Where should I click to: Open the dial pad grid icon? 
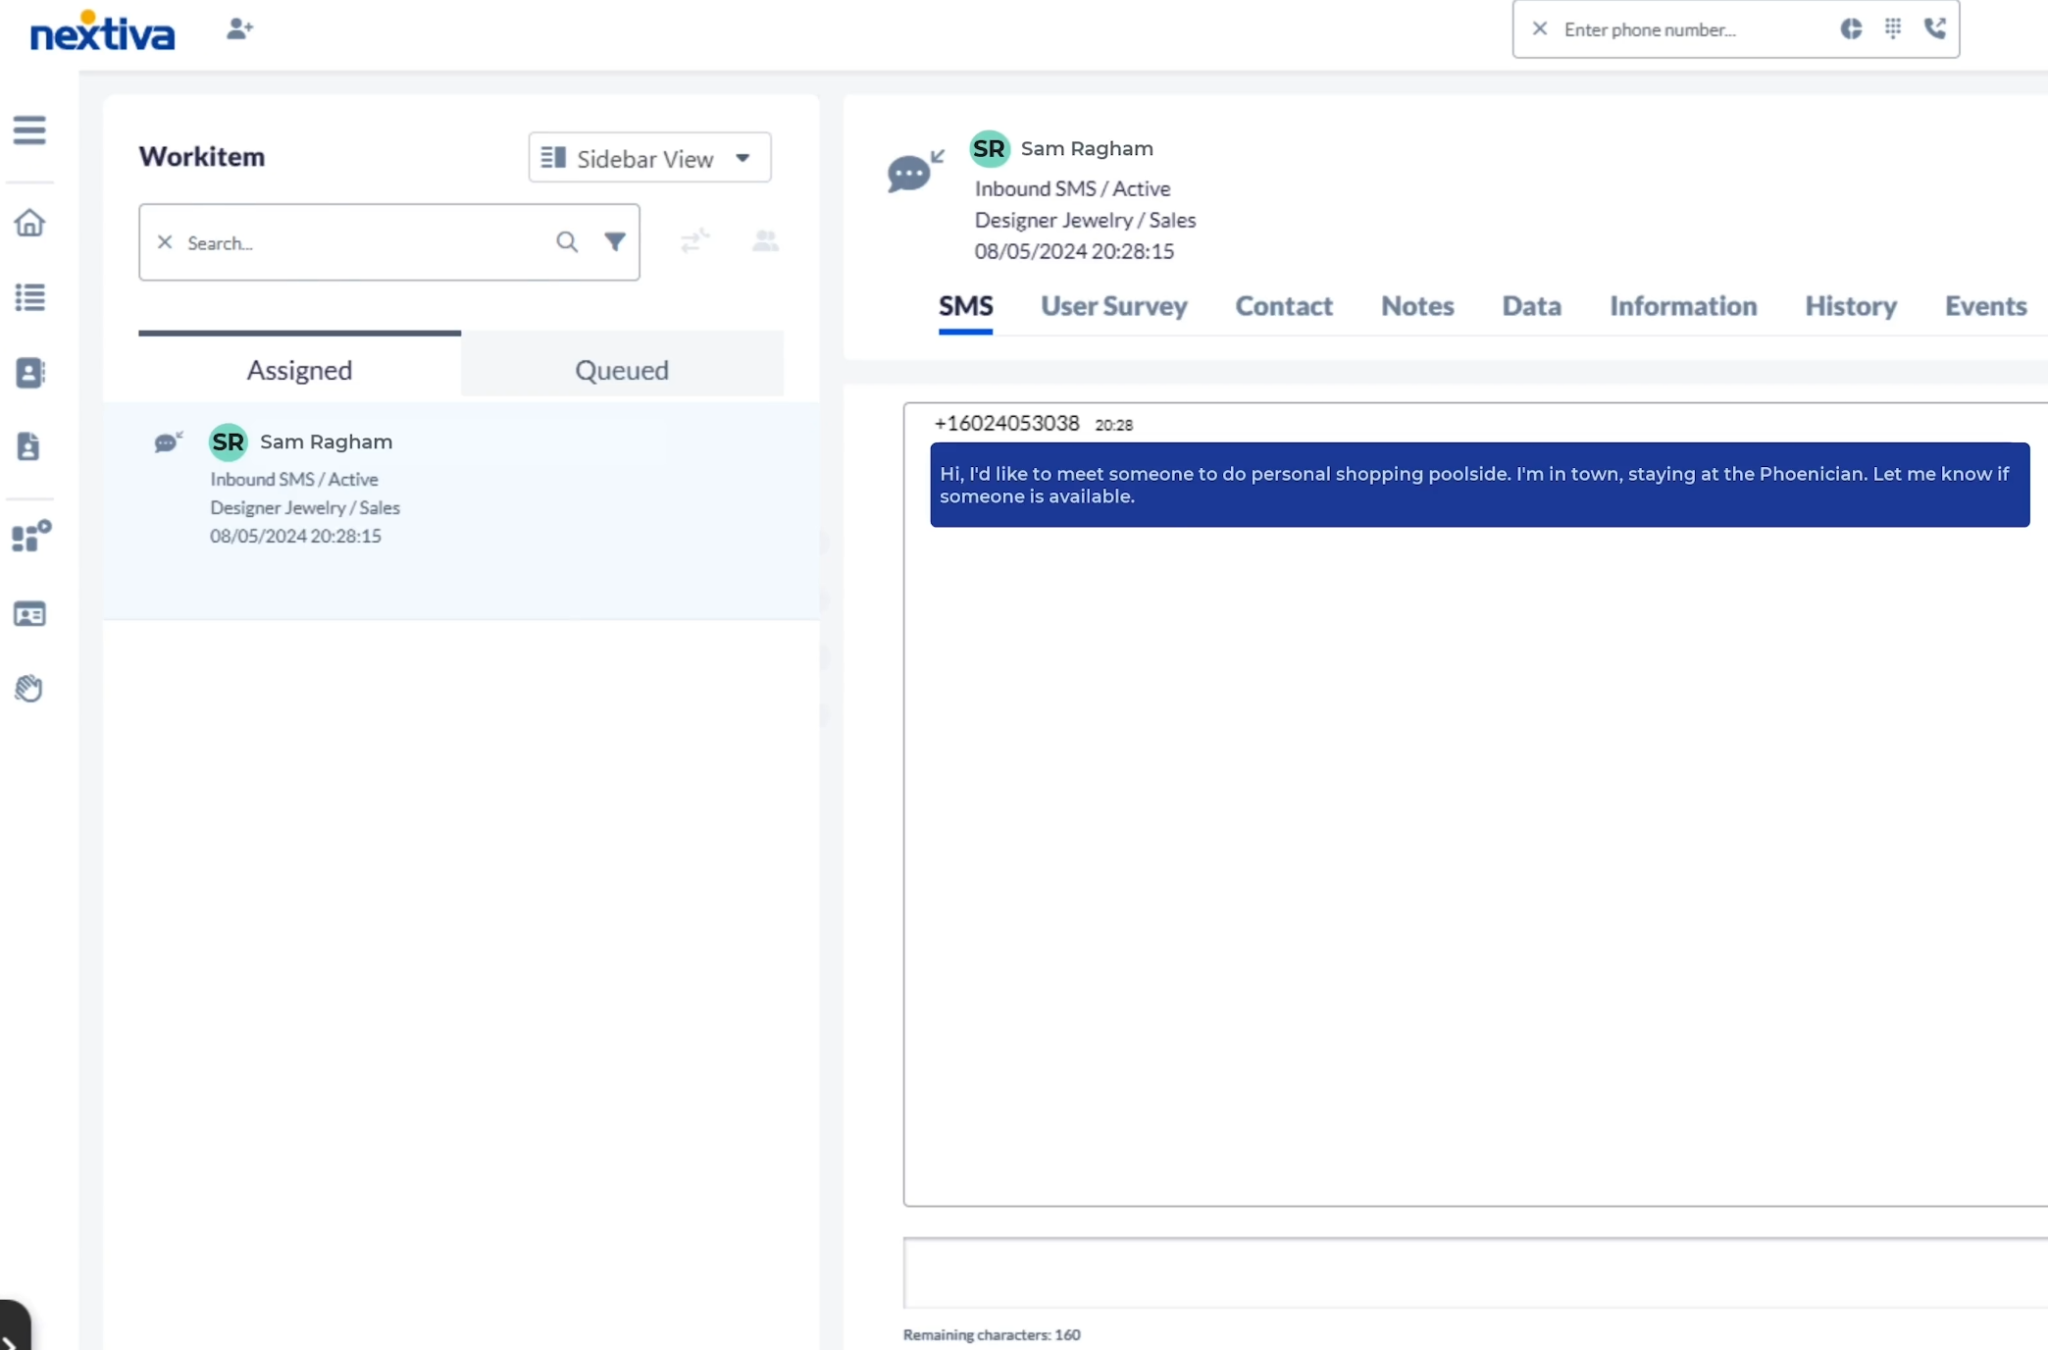point(1892,29)
